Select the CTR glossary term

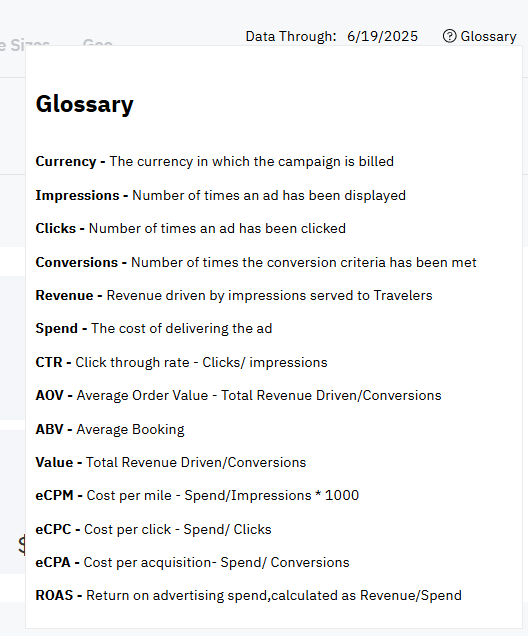coord(49,362)
